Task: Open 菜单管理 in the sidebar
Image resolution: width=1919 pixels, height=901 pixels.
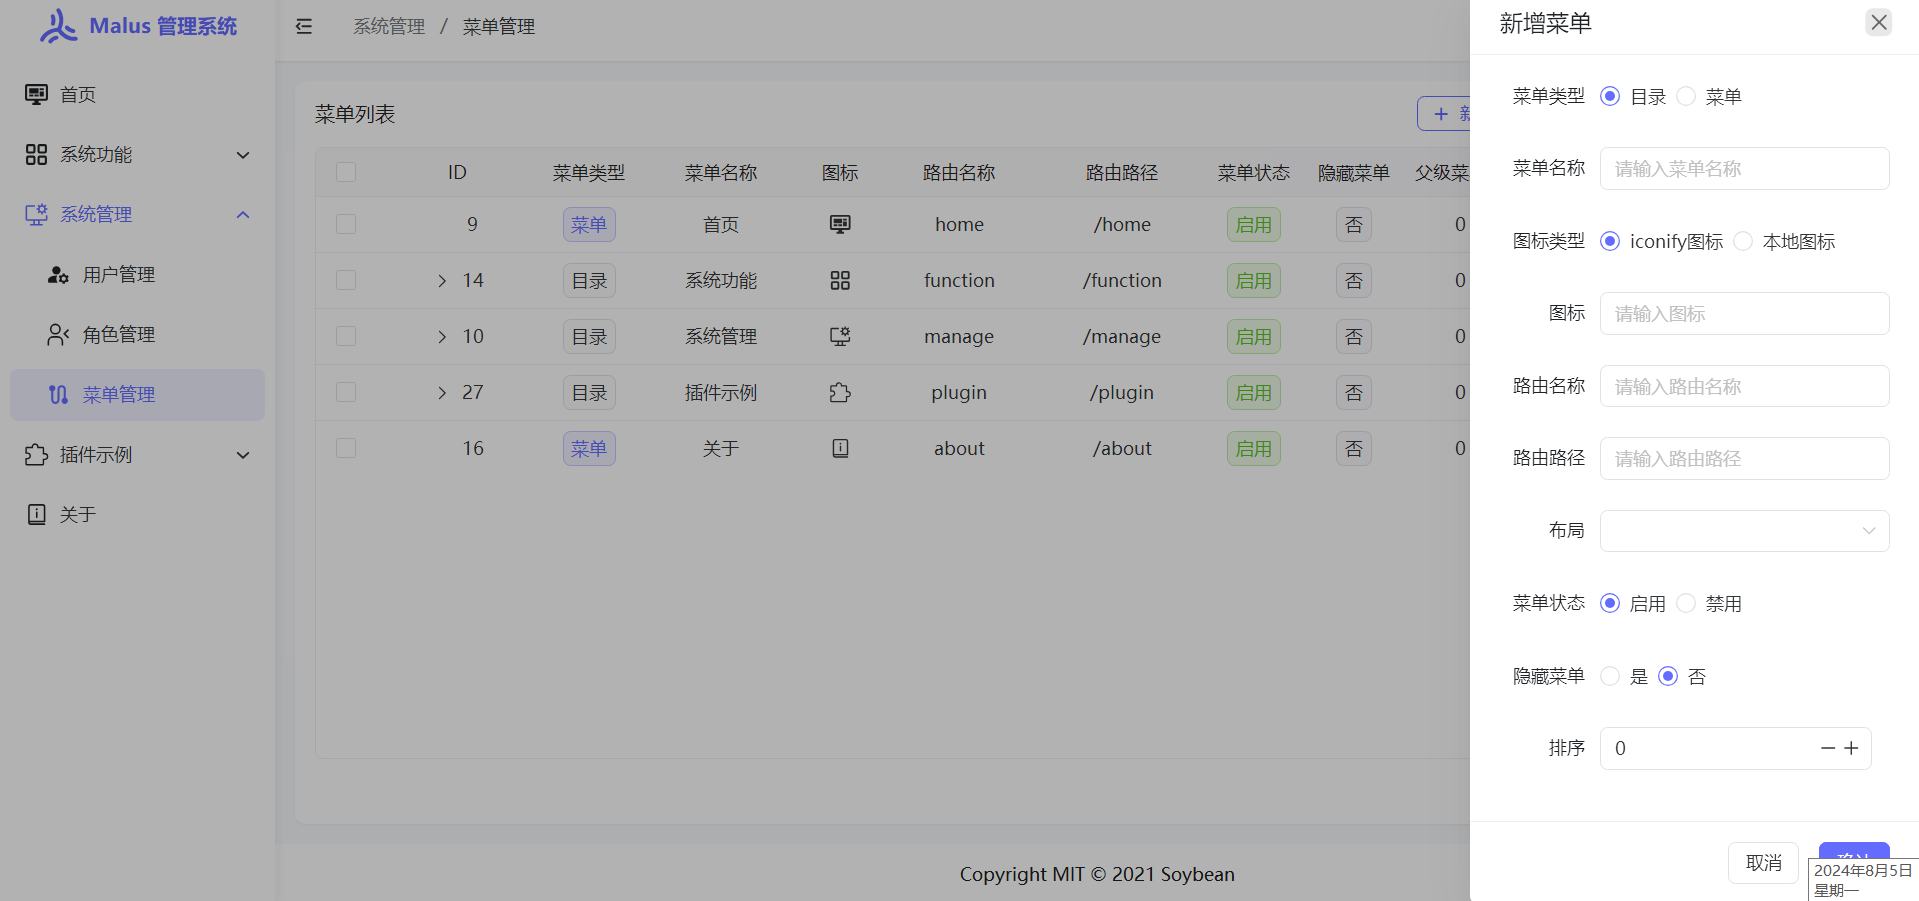Action: pos(138,394)
